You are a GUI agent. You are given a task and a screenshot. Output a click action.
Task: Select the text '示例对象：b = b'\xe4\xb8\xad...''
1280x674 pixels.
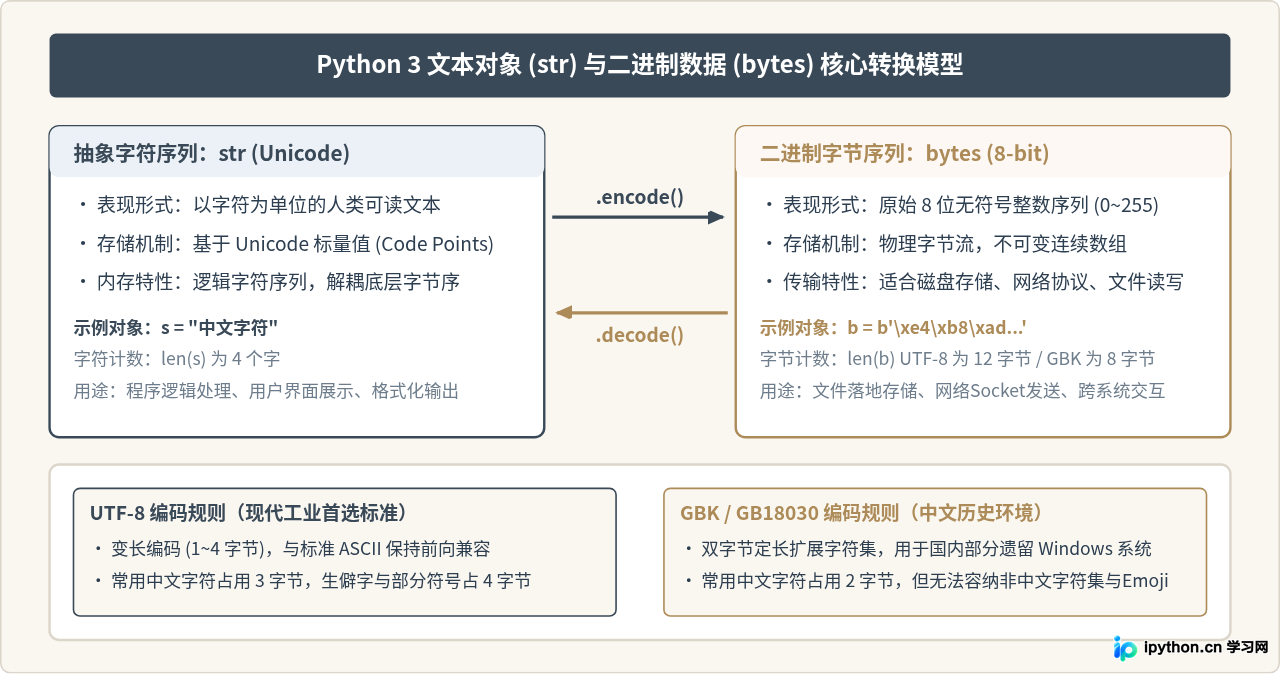point(894,328)
